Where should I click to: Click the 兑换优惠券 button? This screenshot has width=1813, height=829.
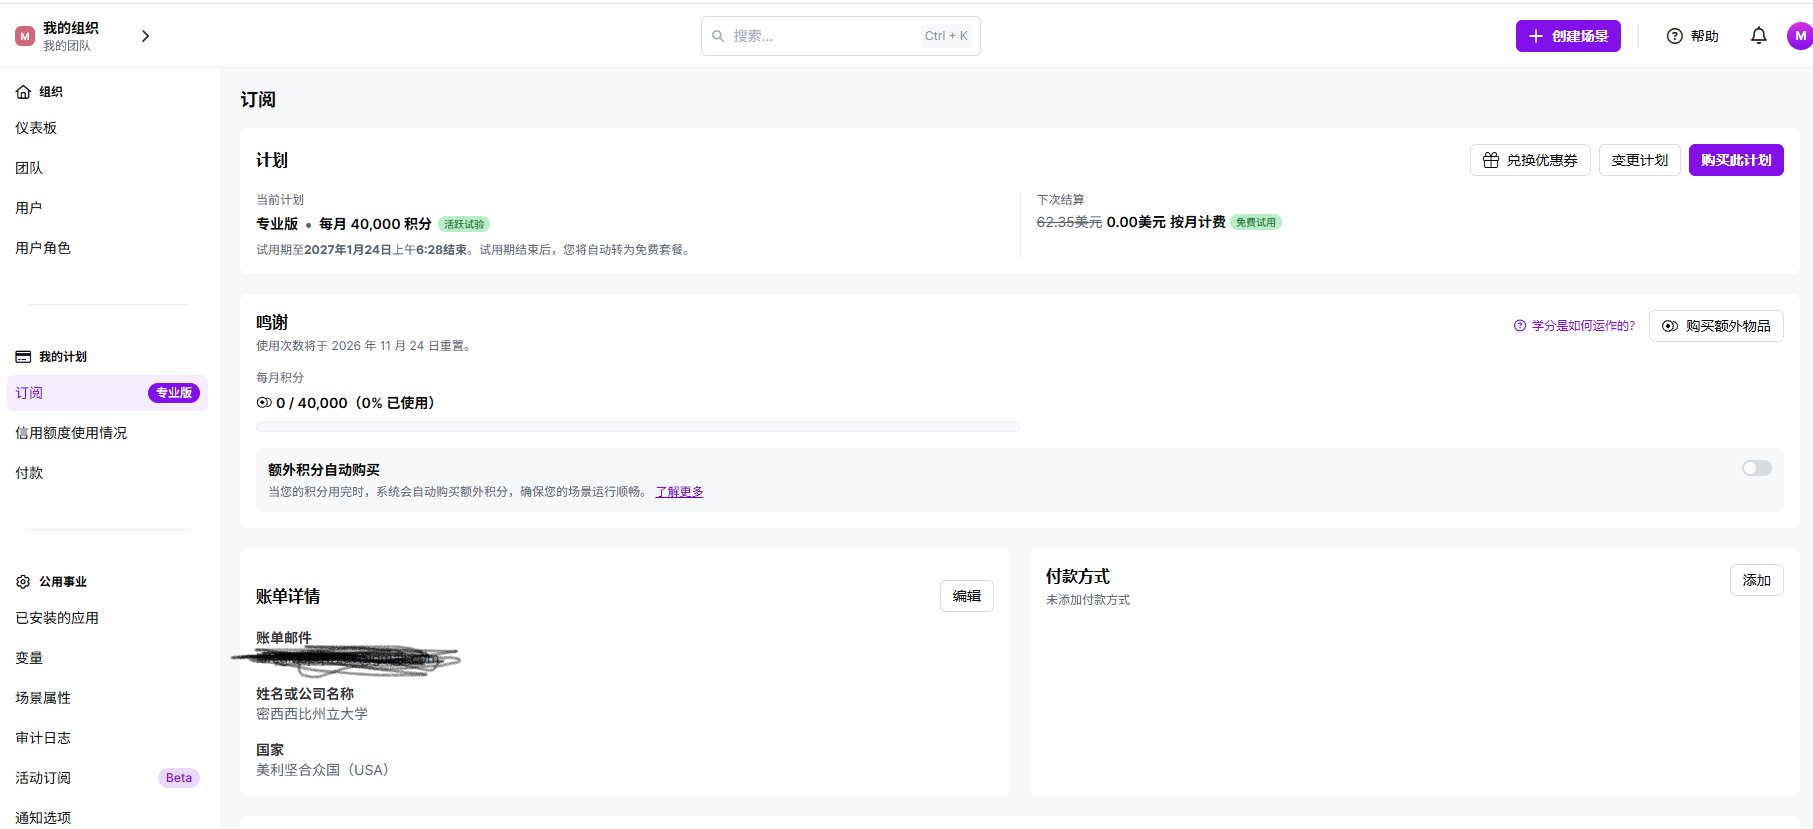[1530, 160]
